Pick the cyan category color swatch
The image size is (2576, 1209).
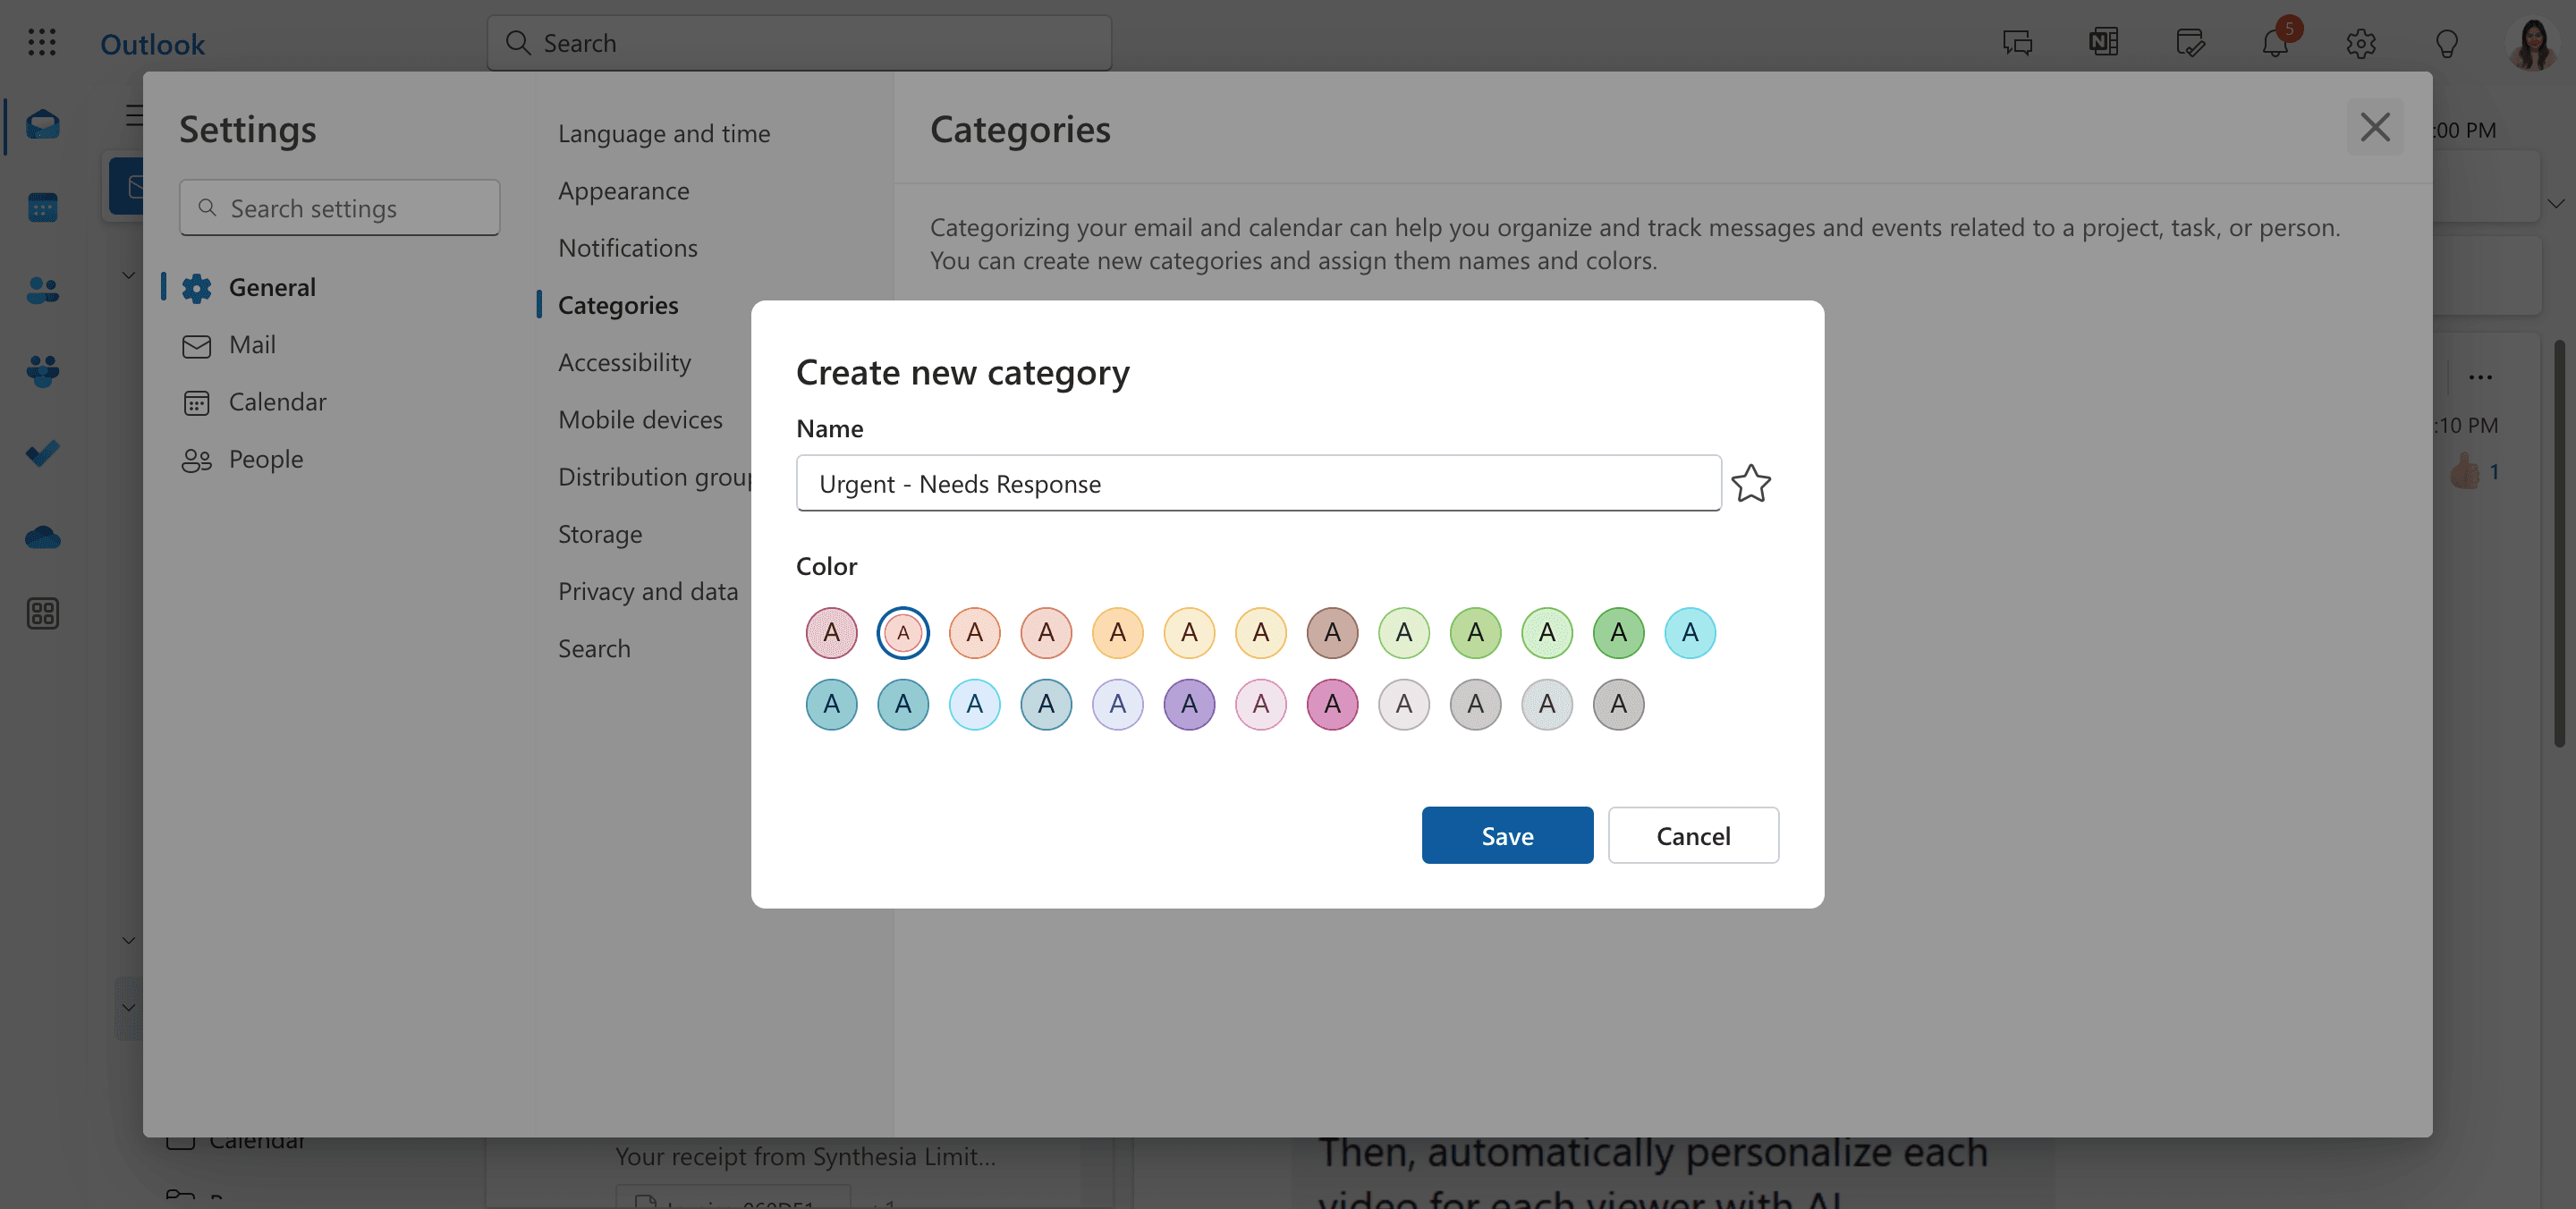(x=1690, y=632)
